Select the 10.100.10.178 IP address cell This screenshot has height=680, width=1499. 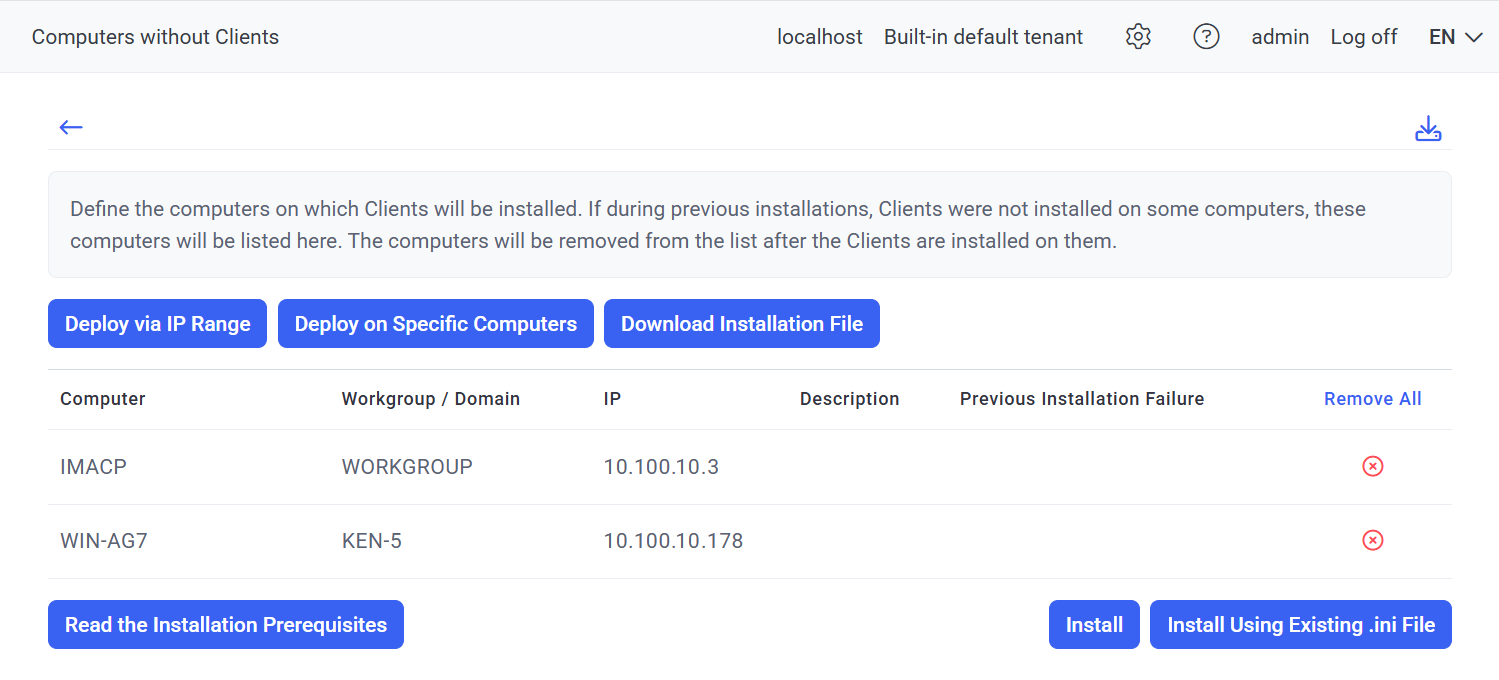coord(673,541)
